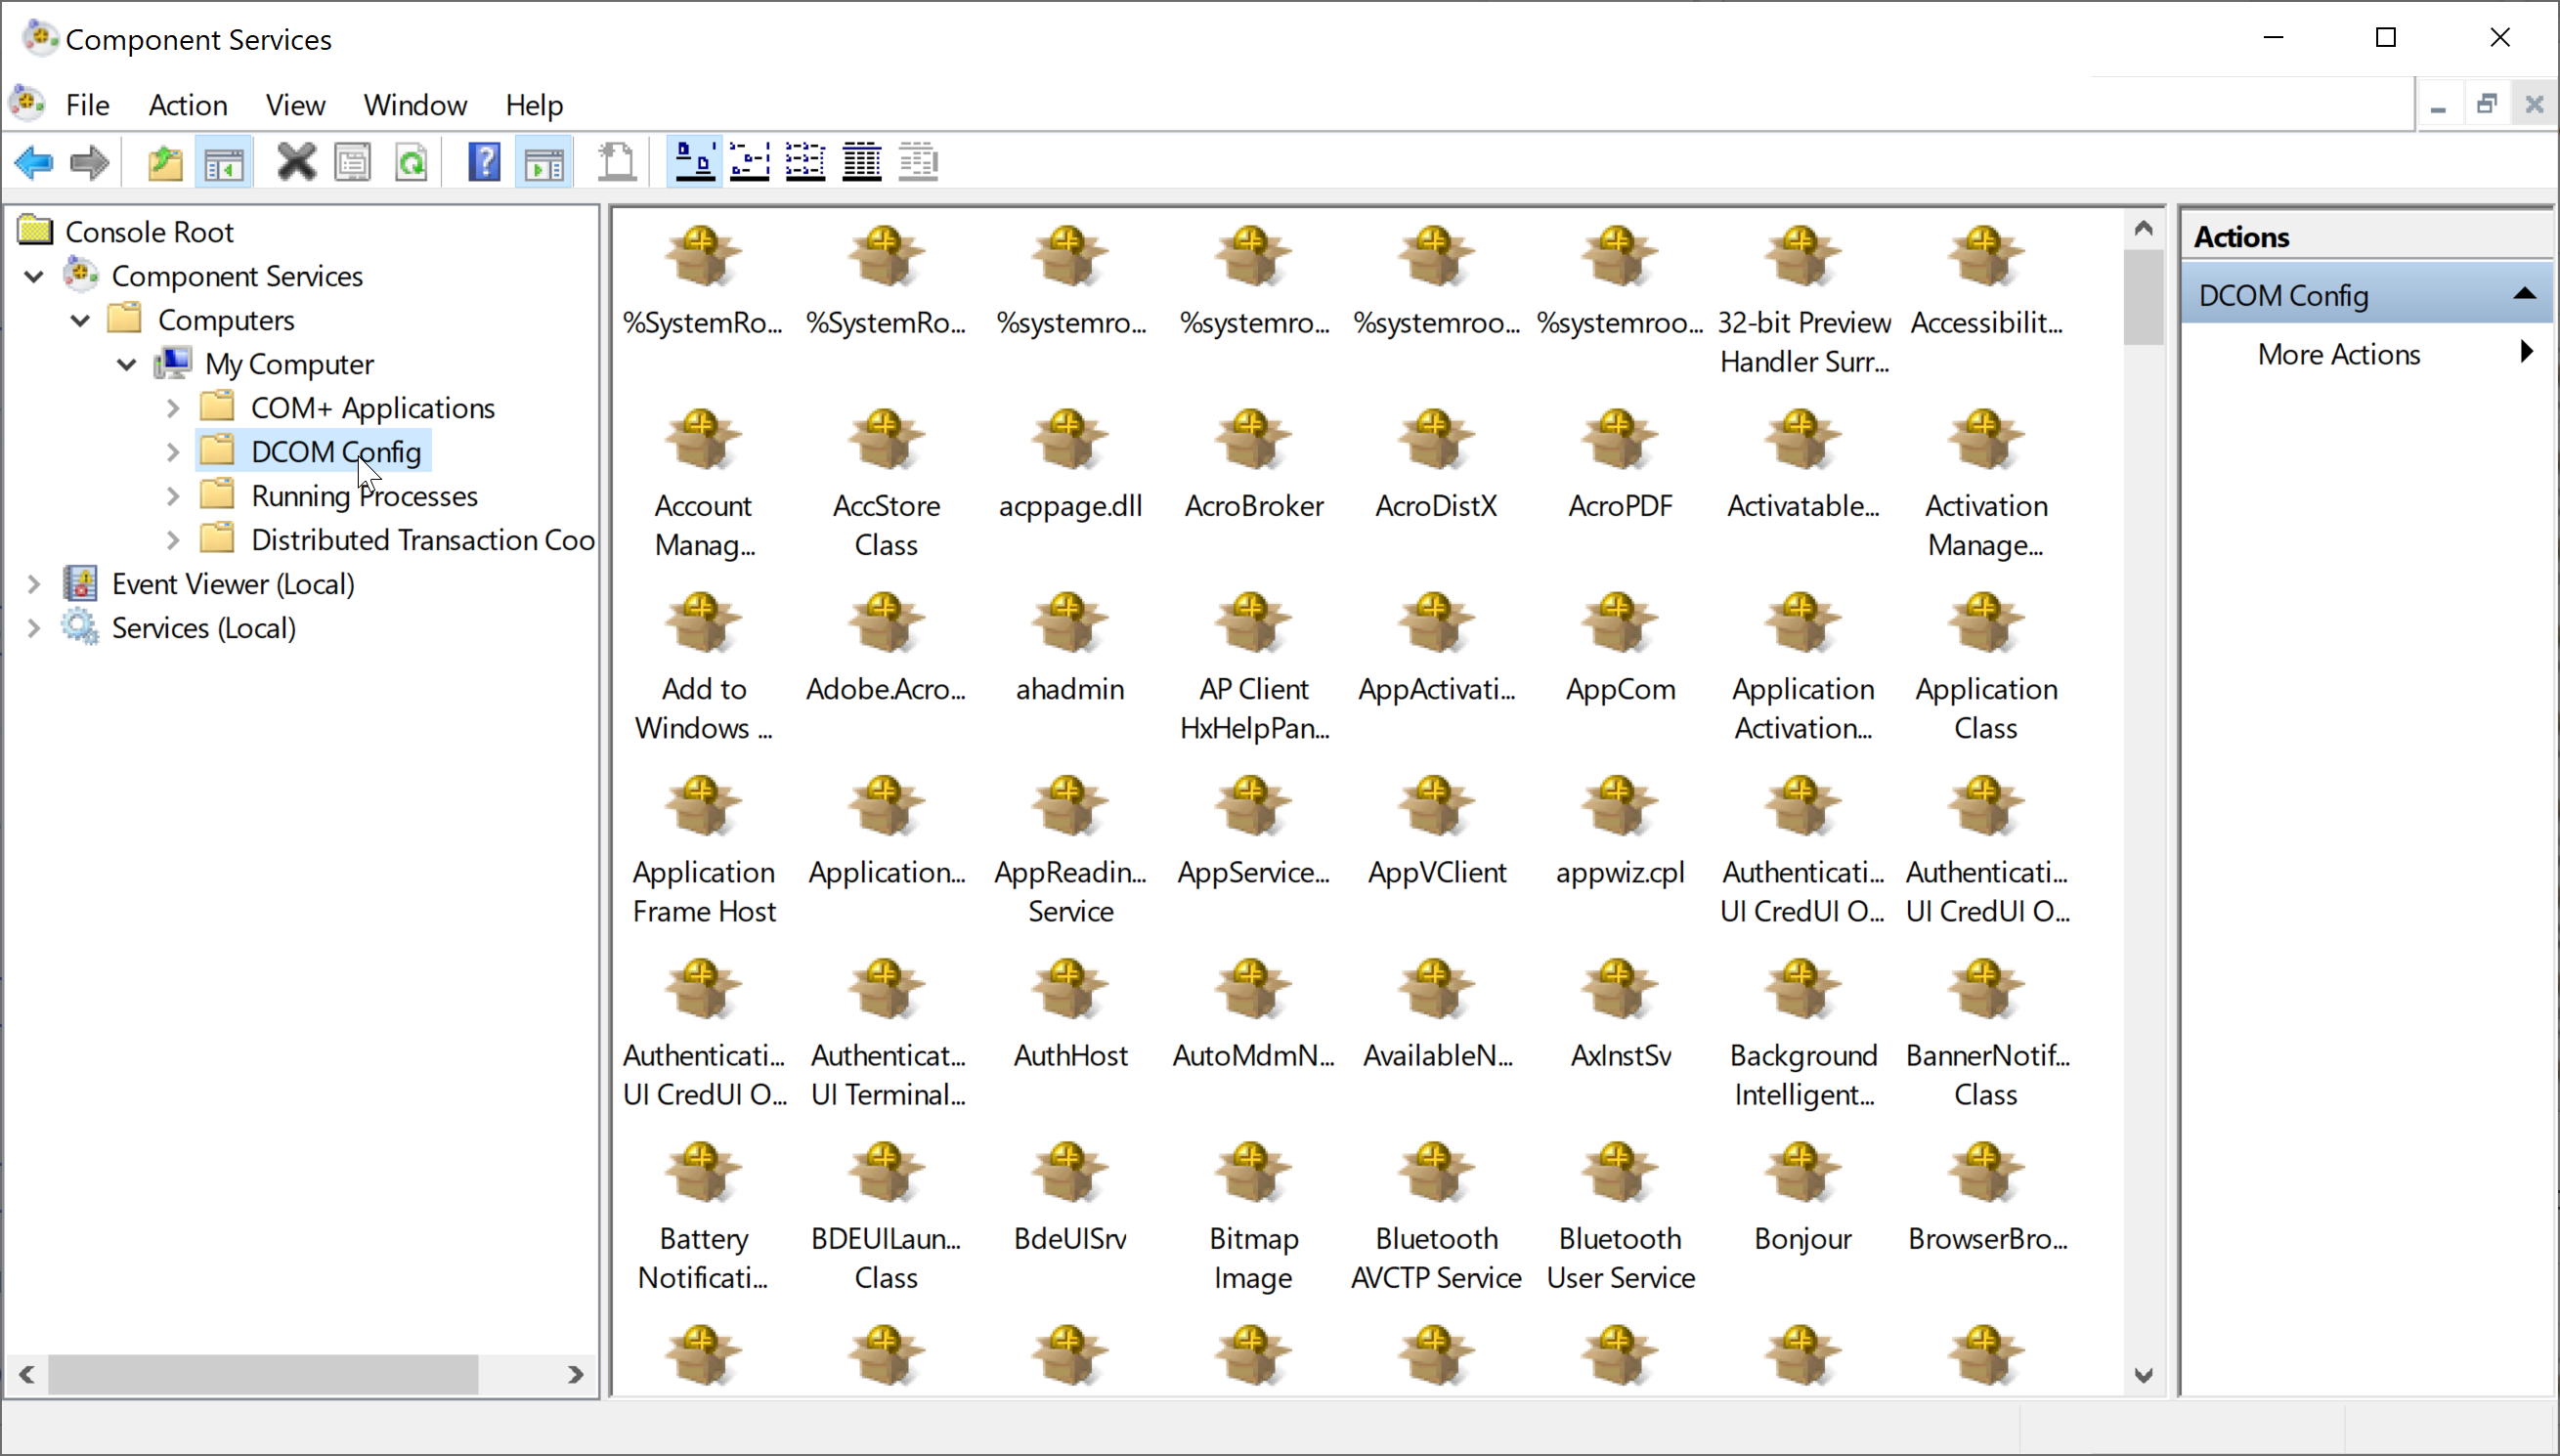Image resolution: width=2560 pixels, height=1456 pixels.
Task: Expand the Distributed Transaction Coordinator node
Action: pos(170,539)
